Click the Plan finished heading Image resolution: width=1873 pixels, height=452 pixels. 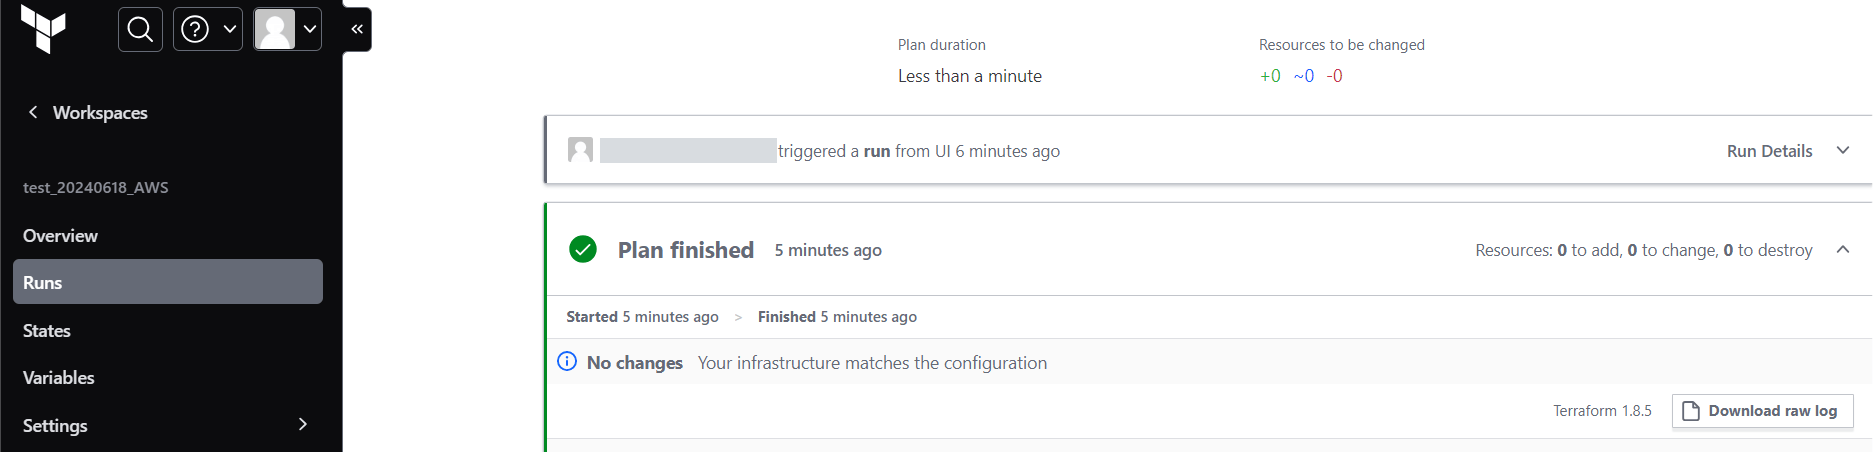click(686, 250)
